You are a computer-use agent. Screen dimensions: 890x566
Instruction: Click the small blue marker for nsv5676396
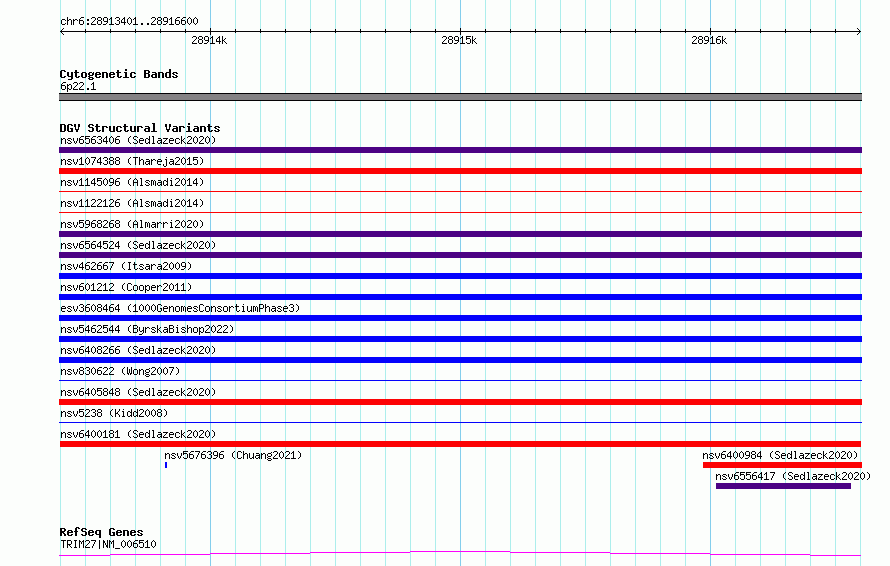coord(166,465)
